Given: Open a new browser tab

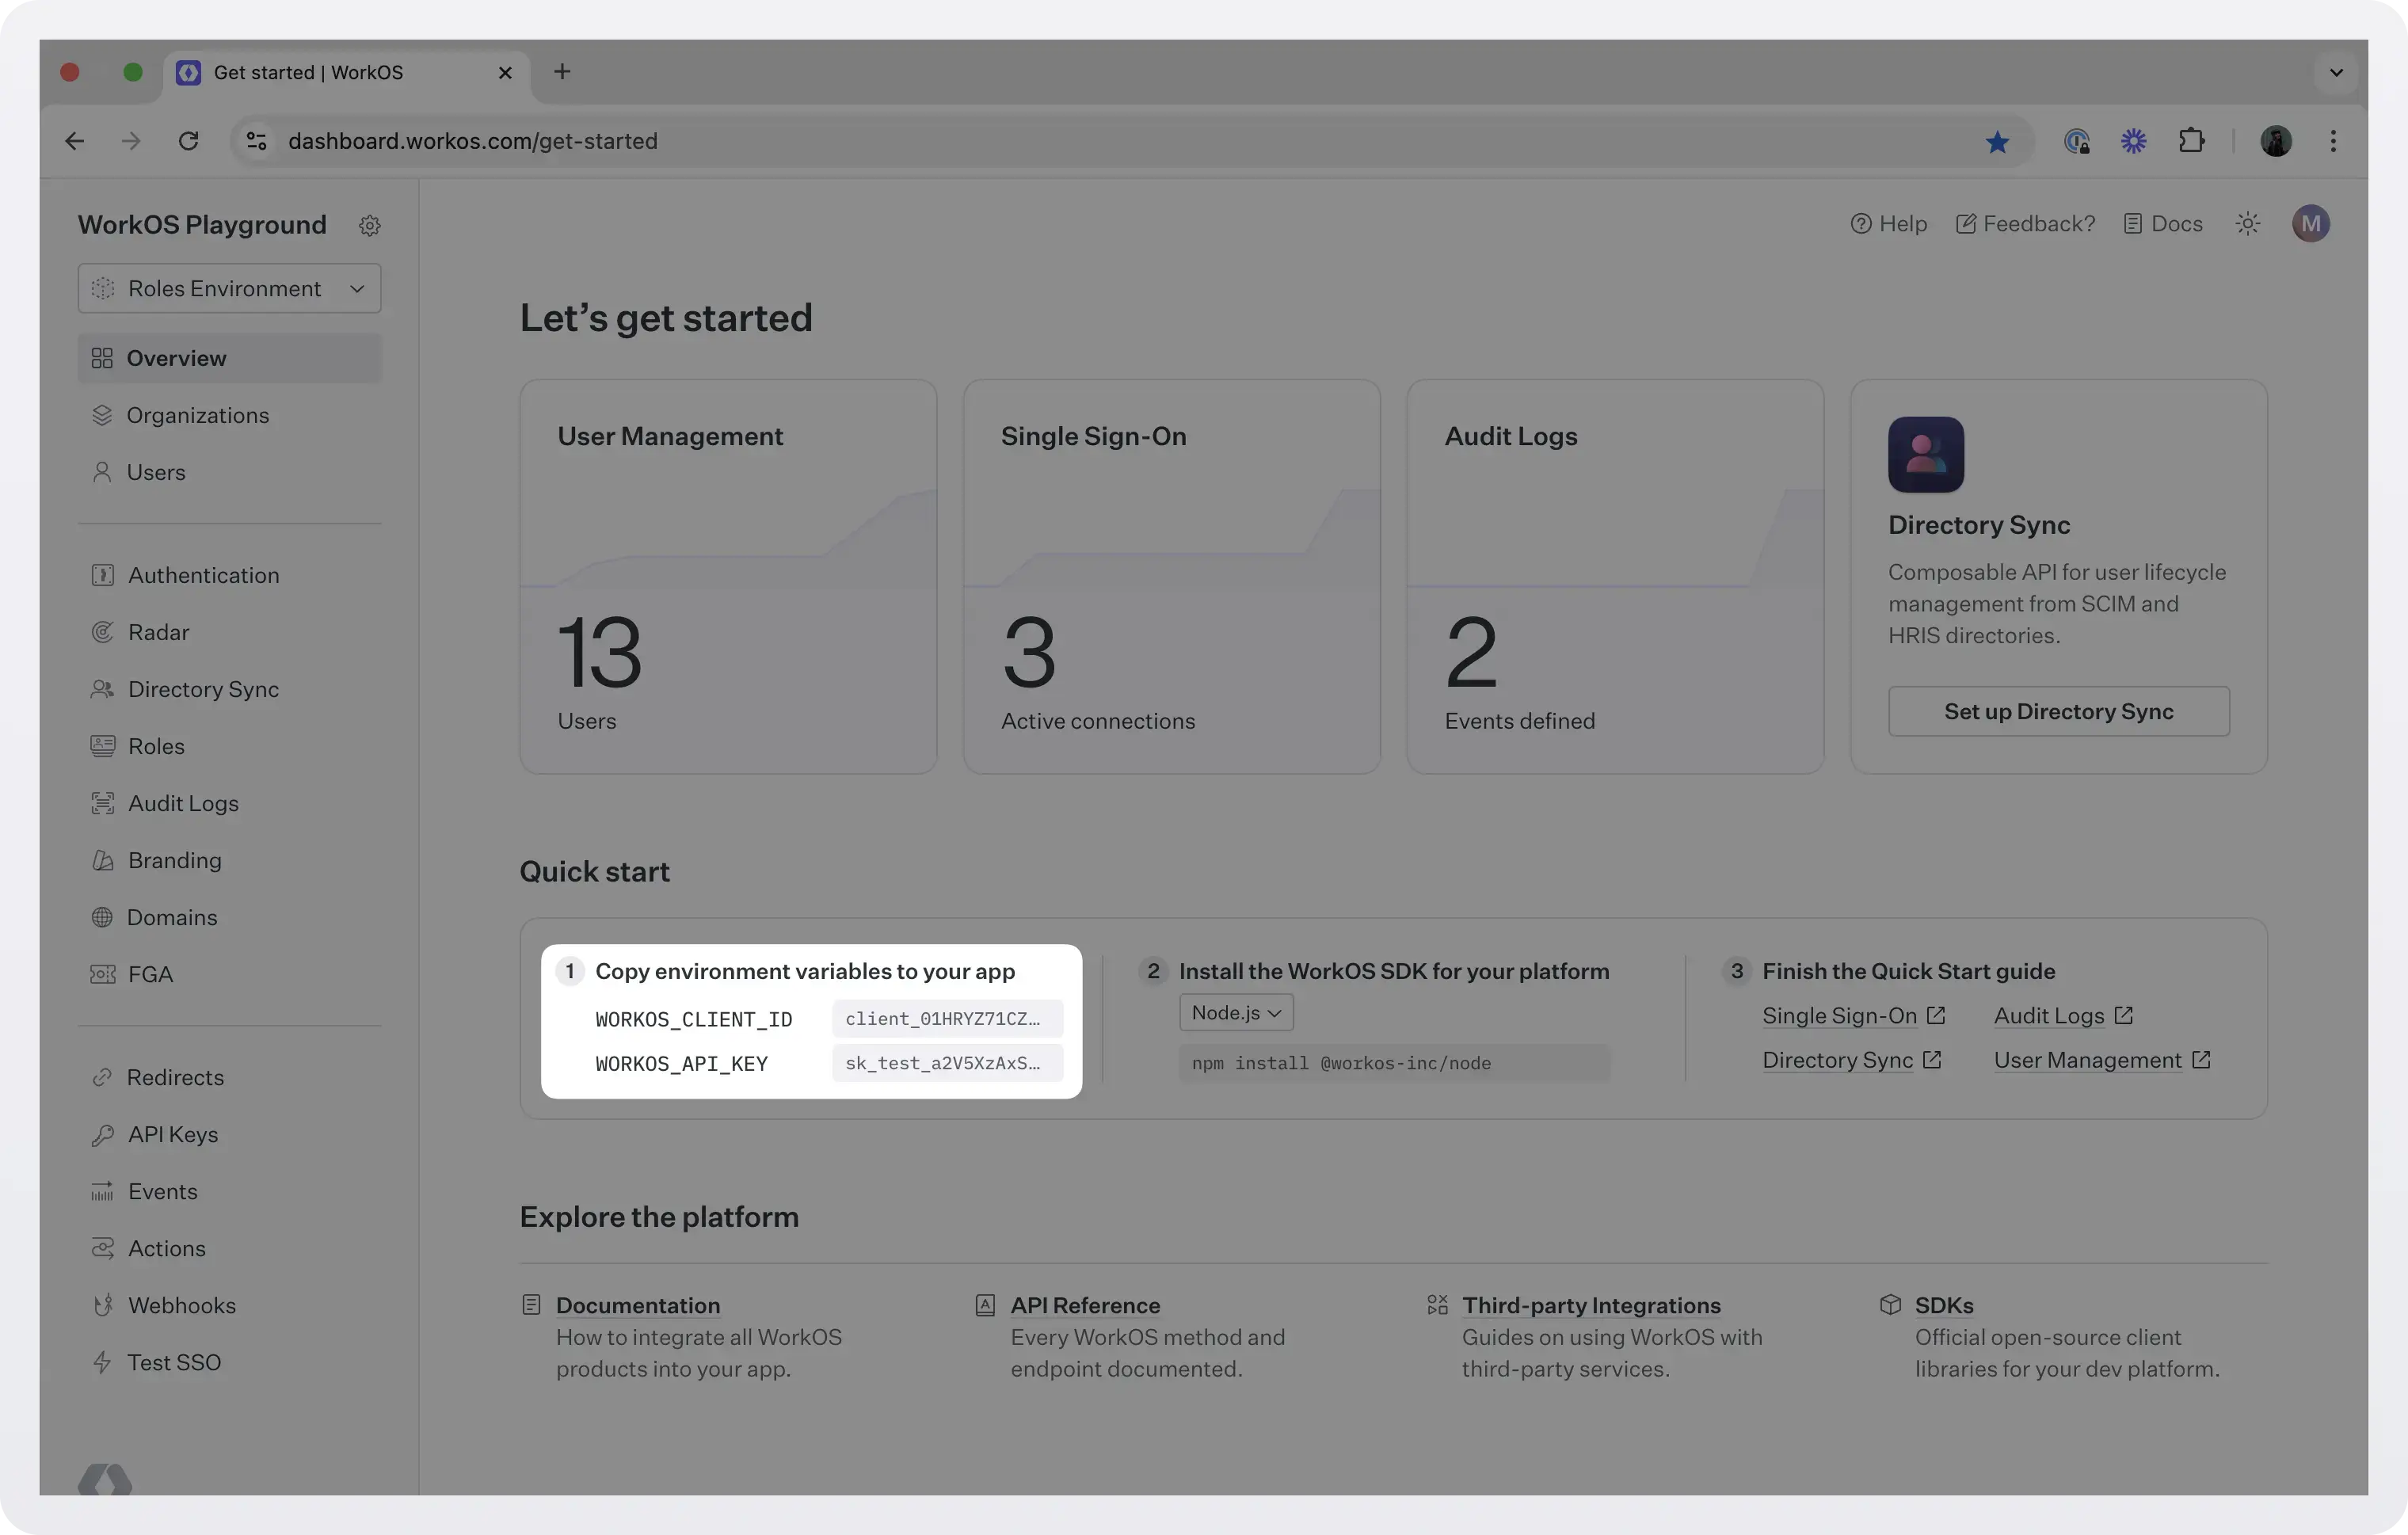Looking at the screenshot, I should 562,71.
